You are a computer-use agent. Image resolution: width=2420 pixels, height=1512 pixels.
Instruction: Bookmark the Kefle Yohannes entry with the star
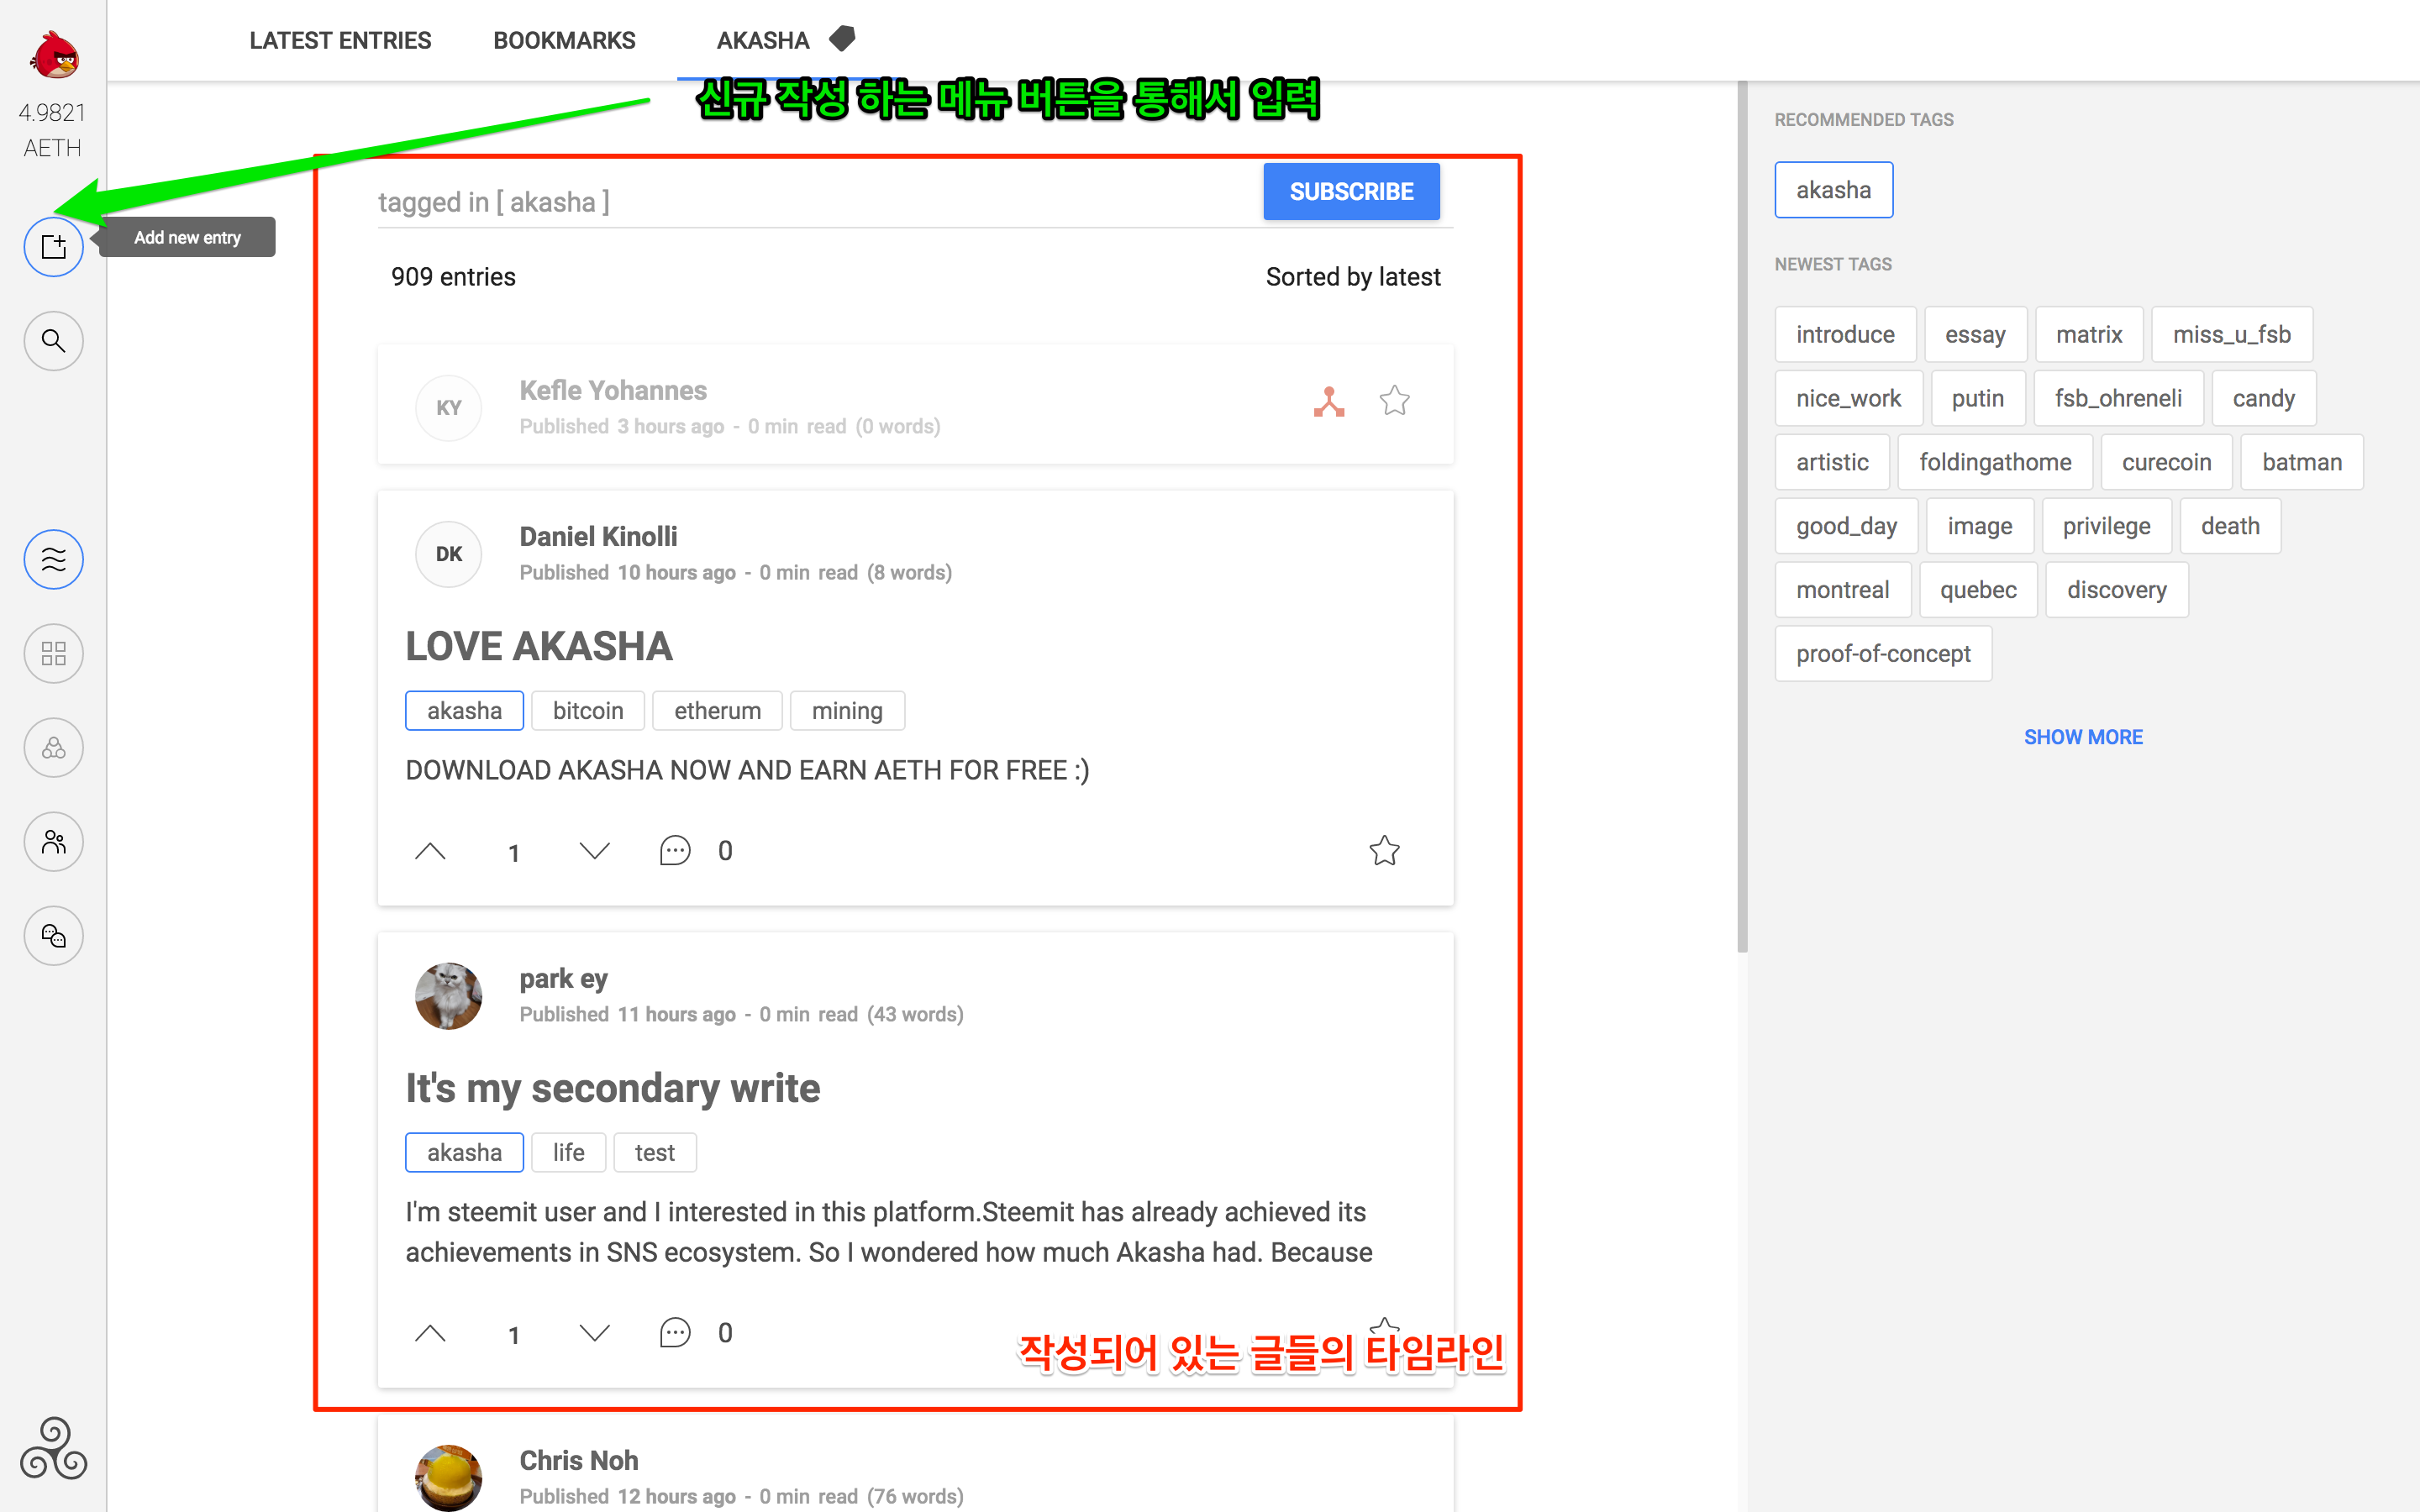point(1394,401)
